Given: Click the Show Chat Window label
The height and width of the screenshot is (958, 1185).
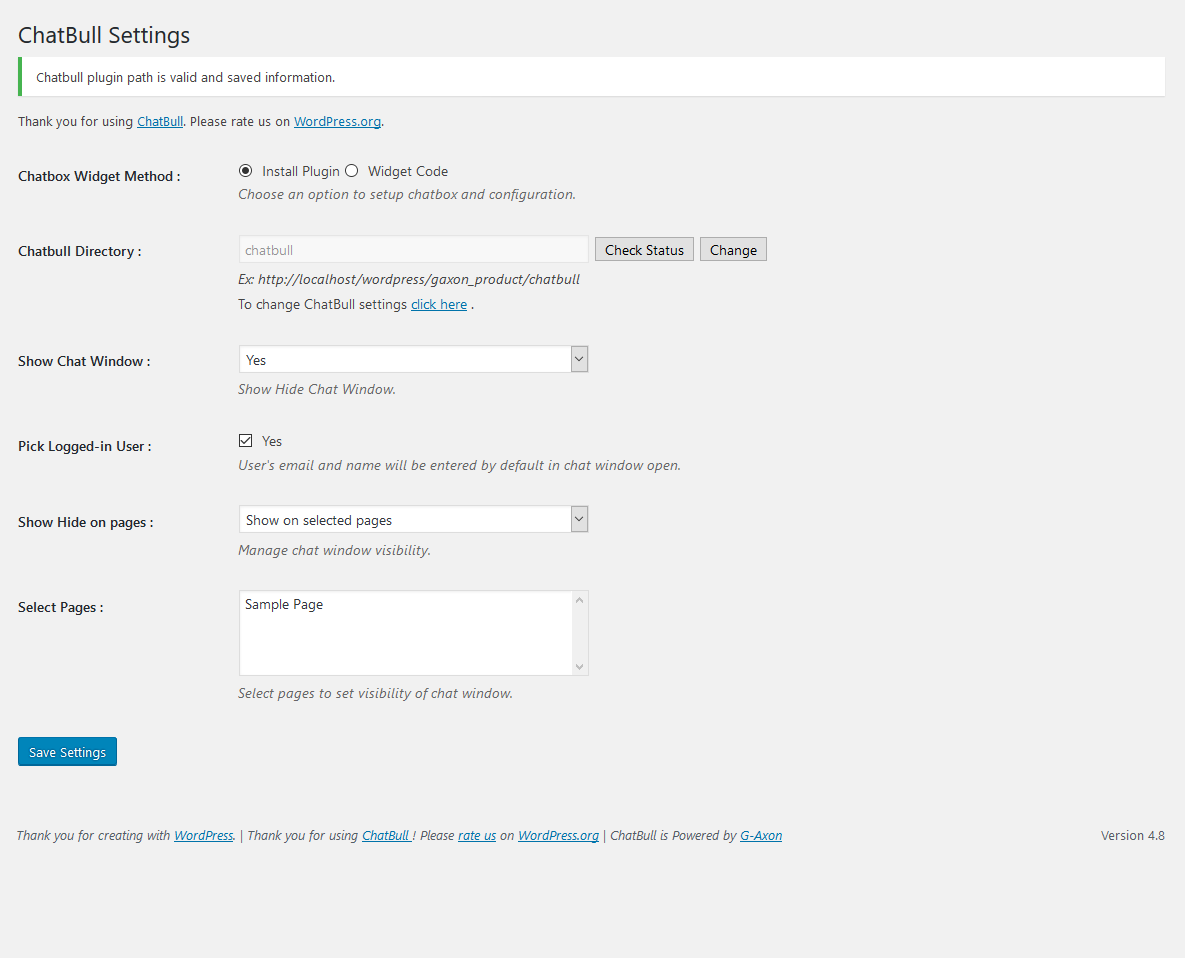Looking at the screenshot, I should click(x=84, y=361).
